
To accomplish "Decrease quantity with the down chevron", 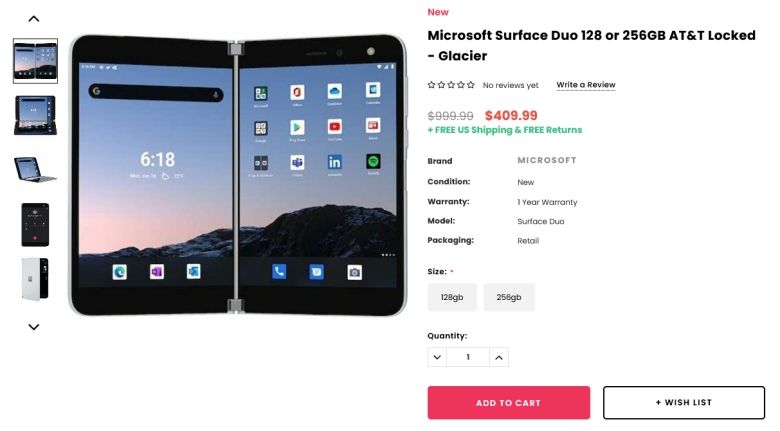I will 437,357.
